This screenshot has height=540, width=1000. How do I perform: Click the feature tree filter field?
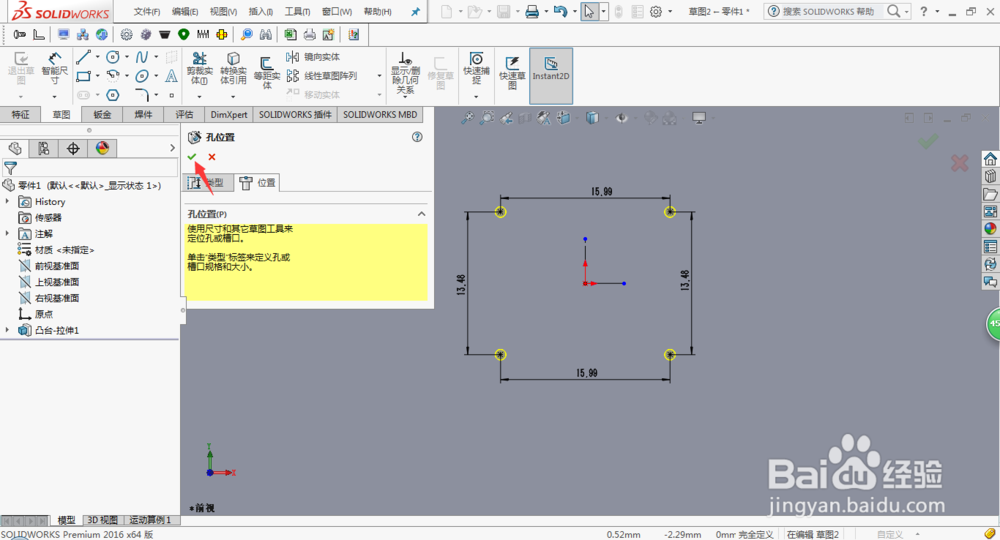coord(89,168)
